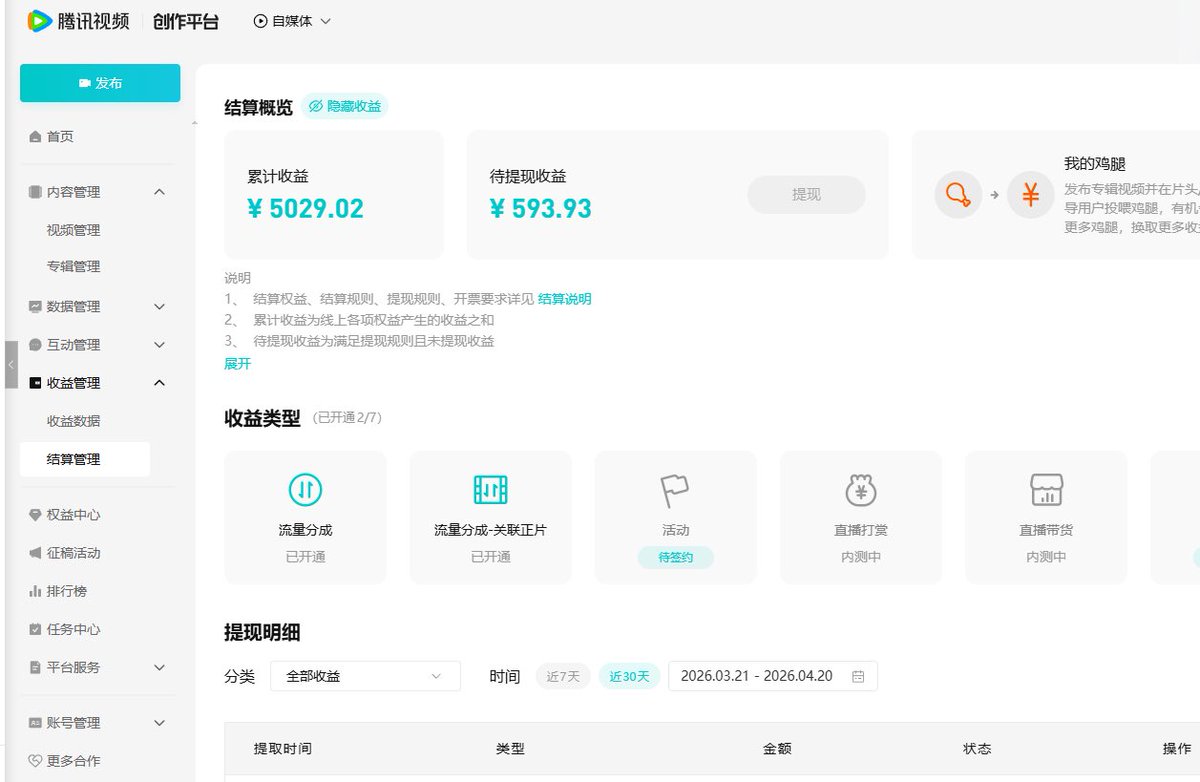Expand the 数据管理 chevron
1200x782 pixels.
click(x=159, y=307)
